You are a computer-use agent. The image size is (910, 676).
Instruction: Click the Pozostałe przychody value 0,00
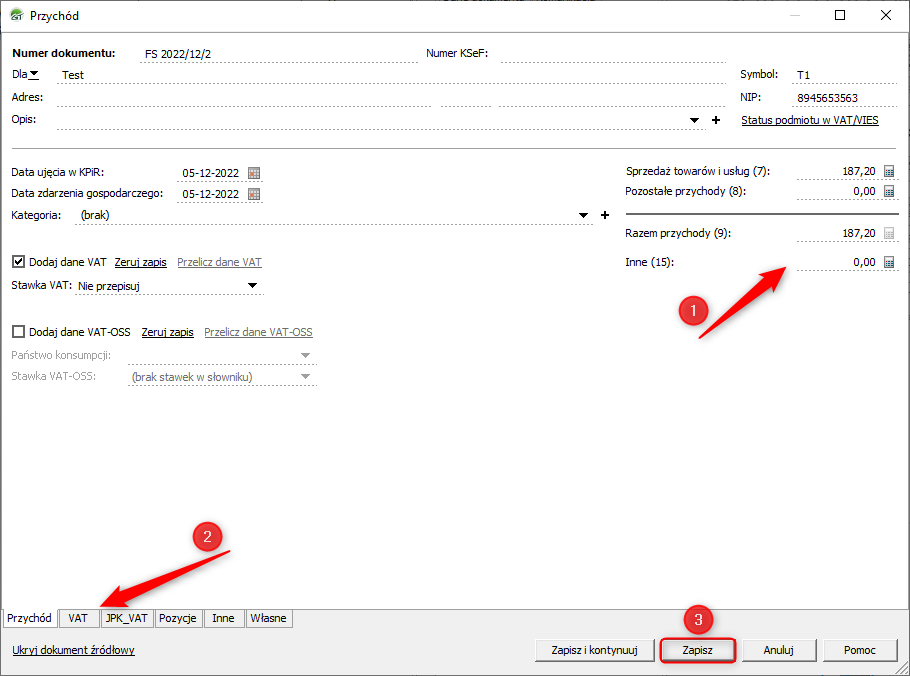[837, 191]
